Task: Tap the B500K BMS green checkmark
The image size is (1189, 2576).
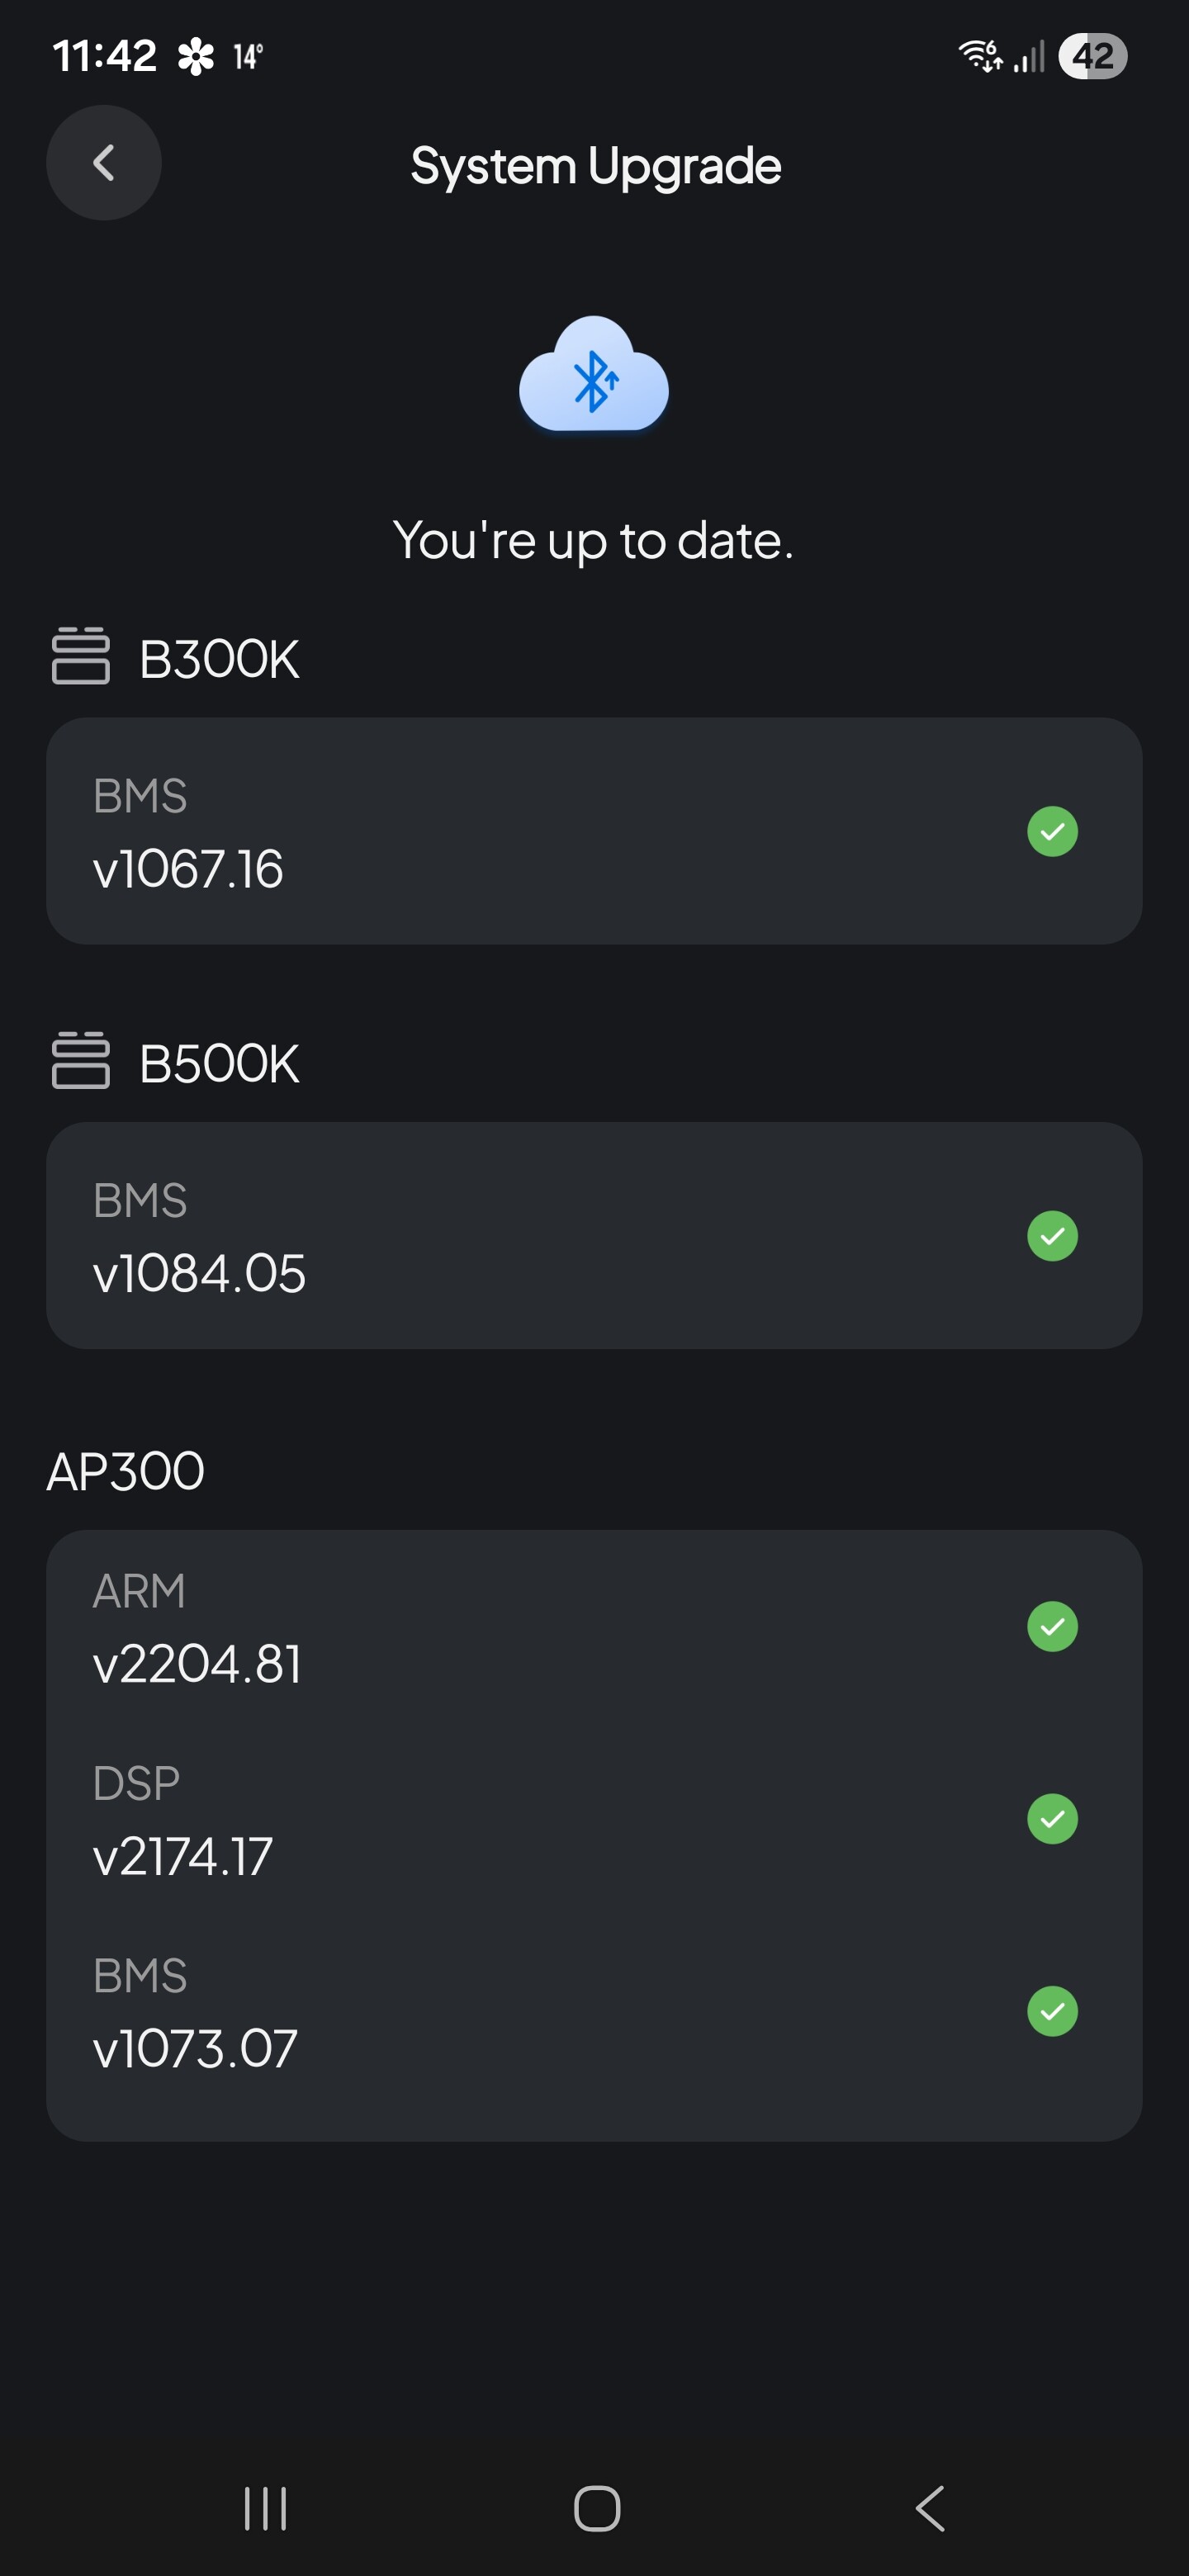Action: click(x=1052, y=1236)
